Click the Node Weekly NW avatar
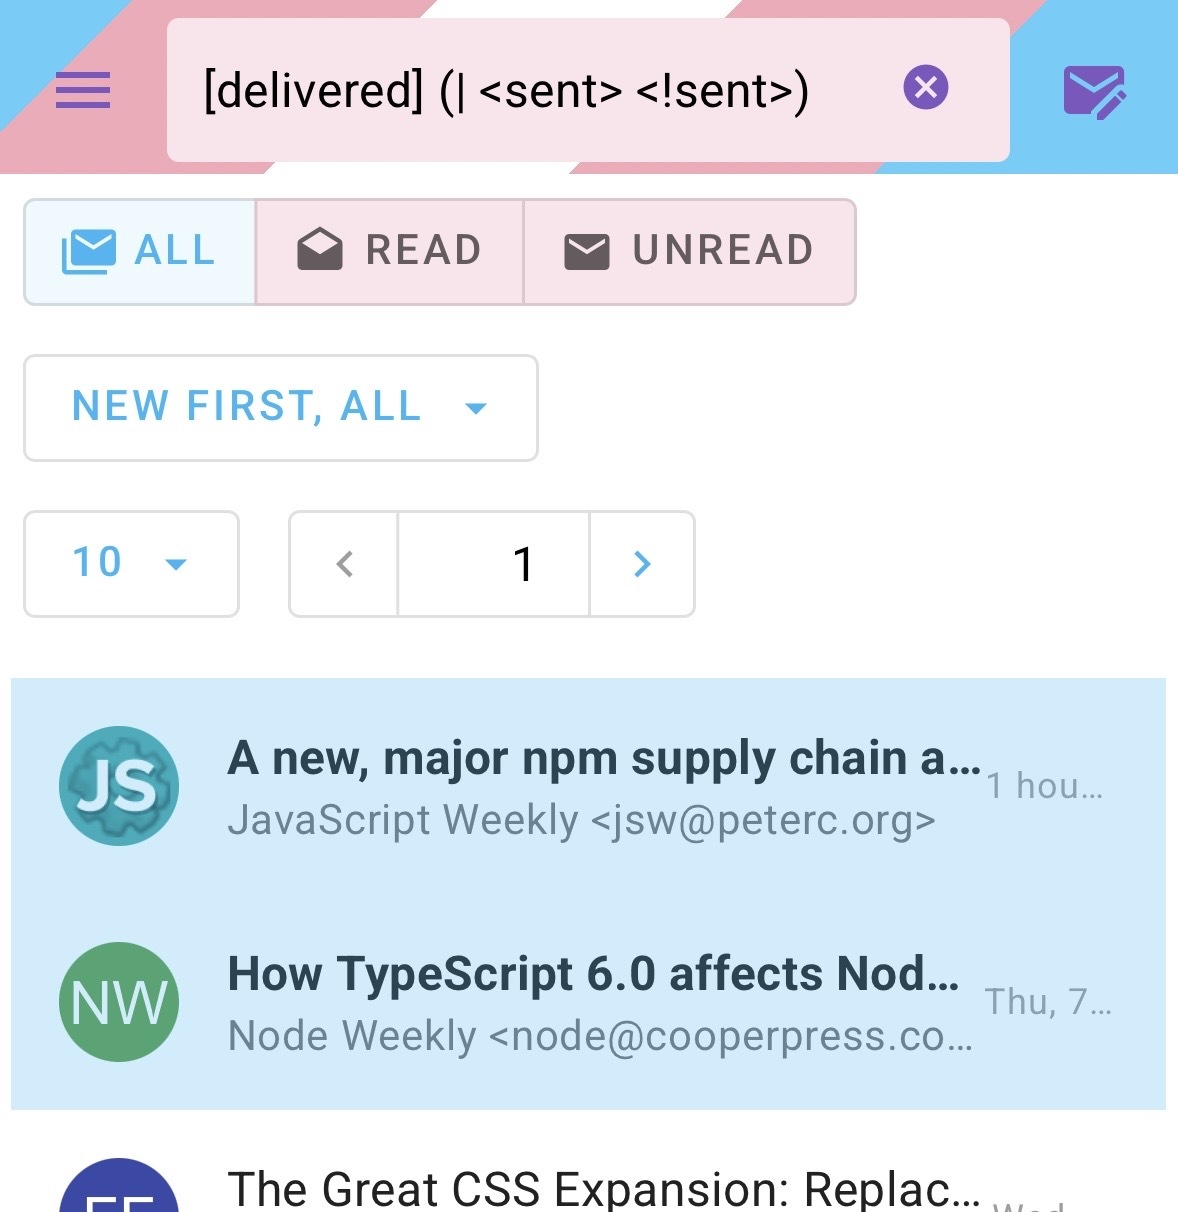 [x=119, y=1002]
